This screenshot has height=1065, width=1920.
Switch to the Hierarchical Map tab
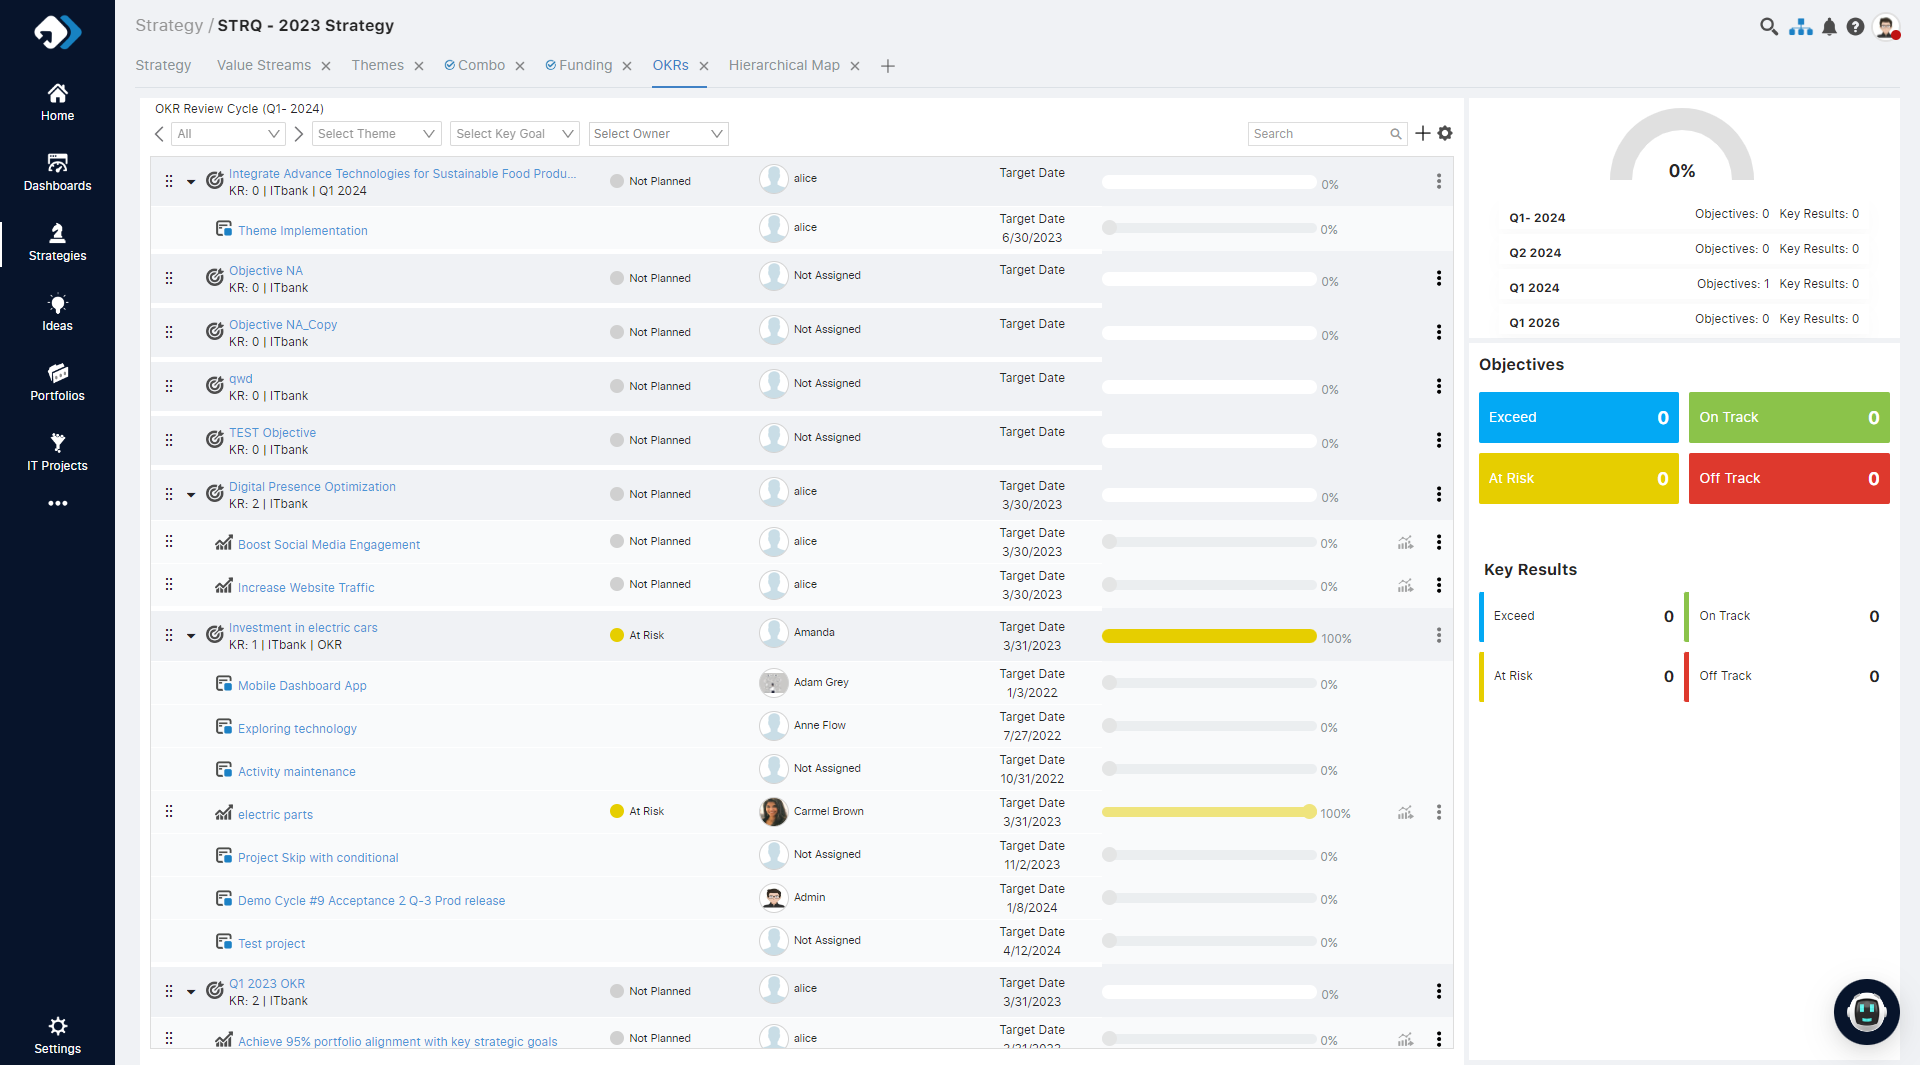[783, 65]
